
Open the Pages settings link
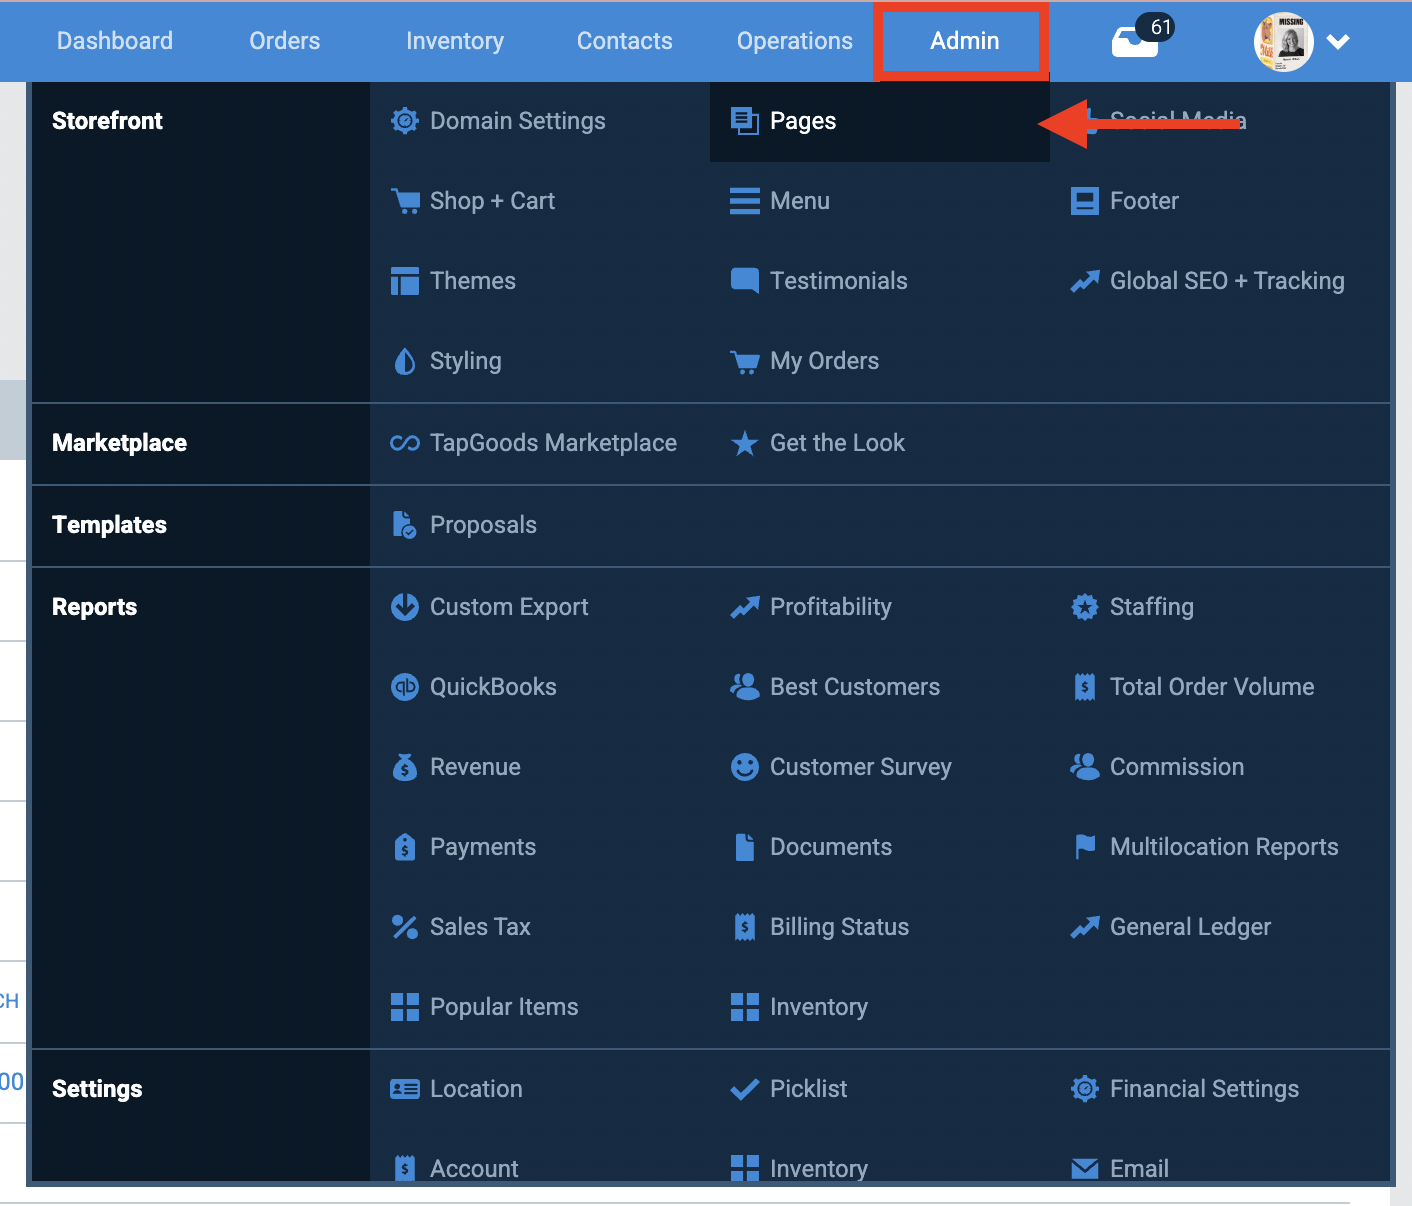point(802,120)
